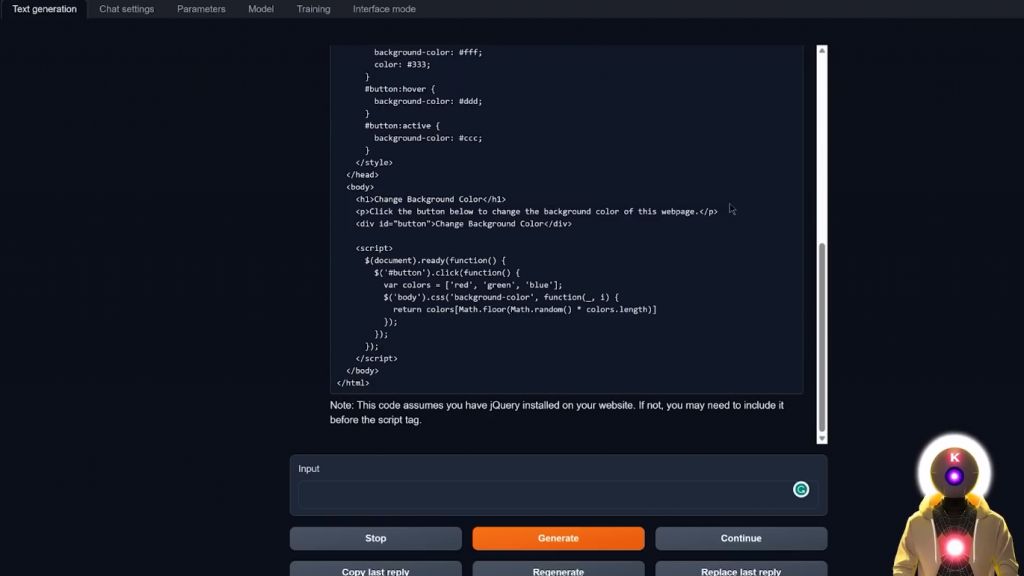Focus the Input text field
Viewport: 1024px width, 576px height.
pyautogui.click(x=558, y=494)
